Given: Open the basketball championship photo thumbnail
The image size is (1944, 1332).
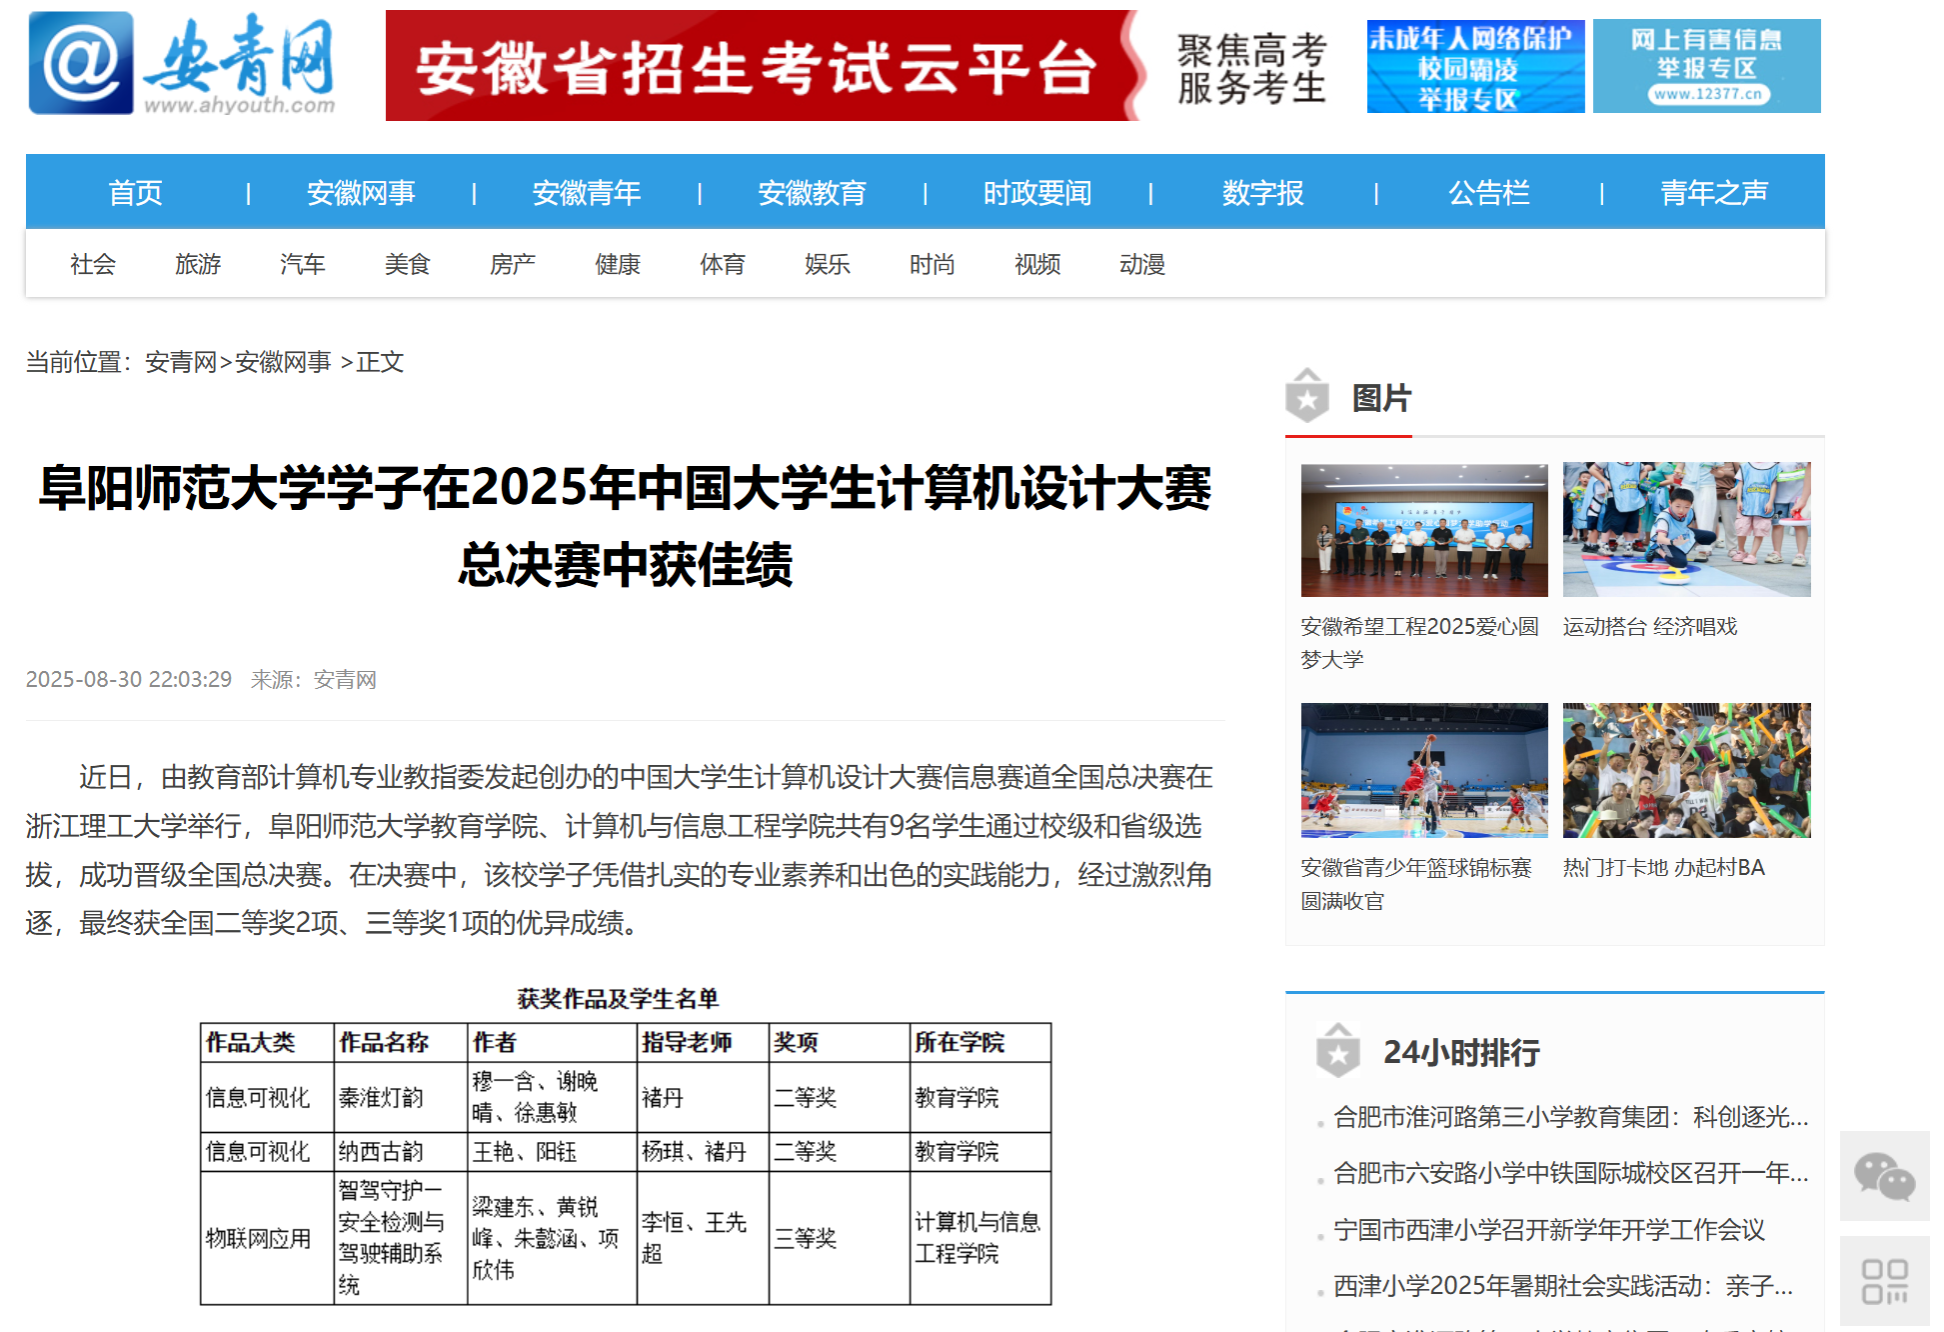Looking at the screenshot, I should coord(1424,770).
